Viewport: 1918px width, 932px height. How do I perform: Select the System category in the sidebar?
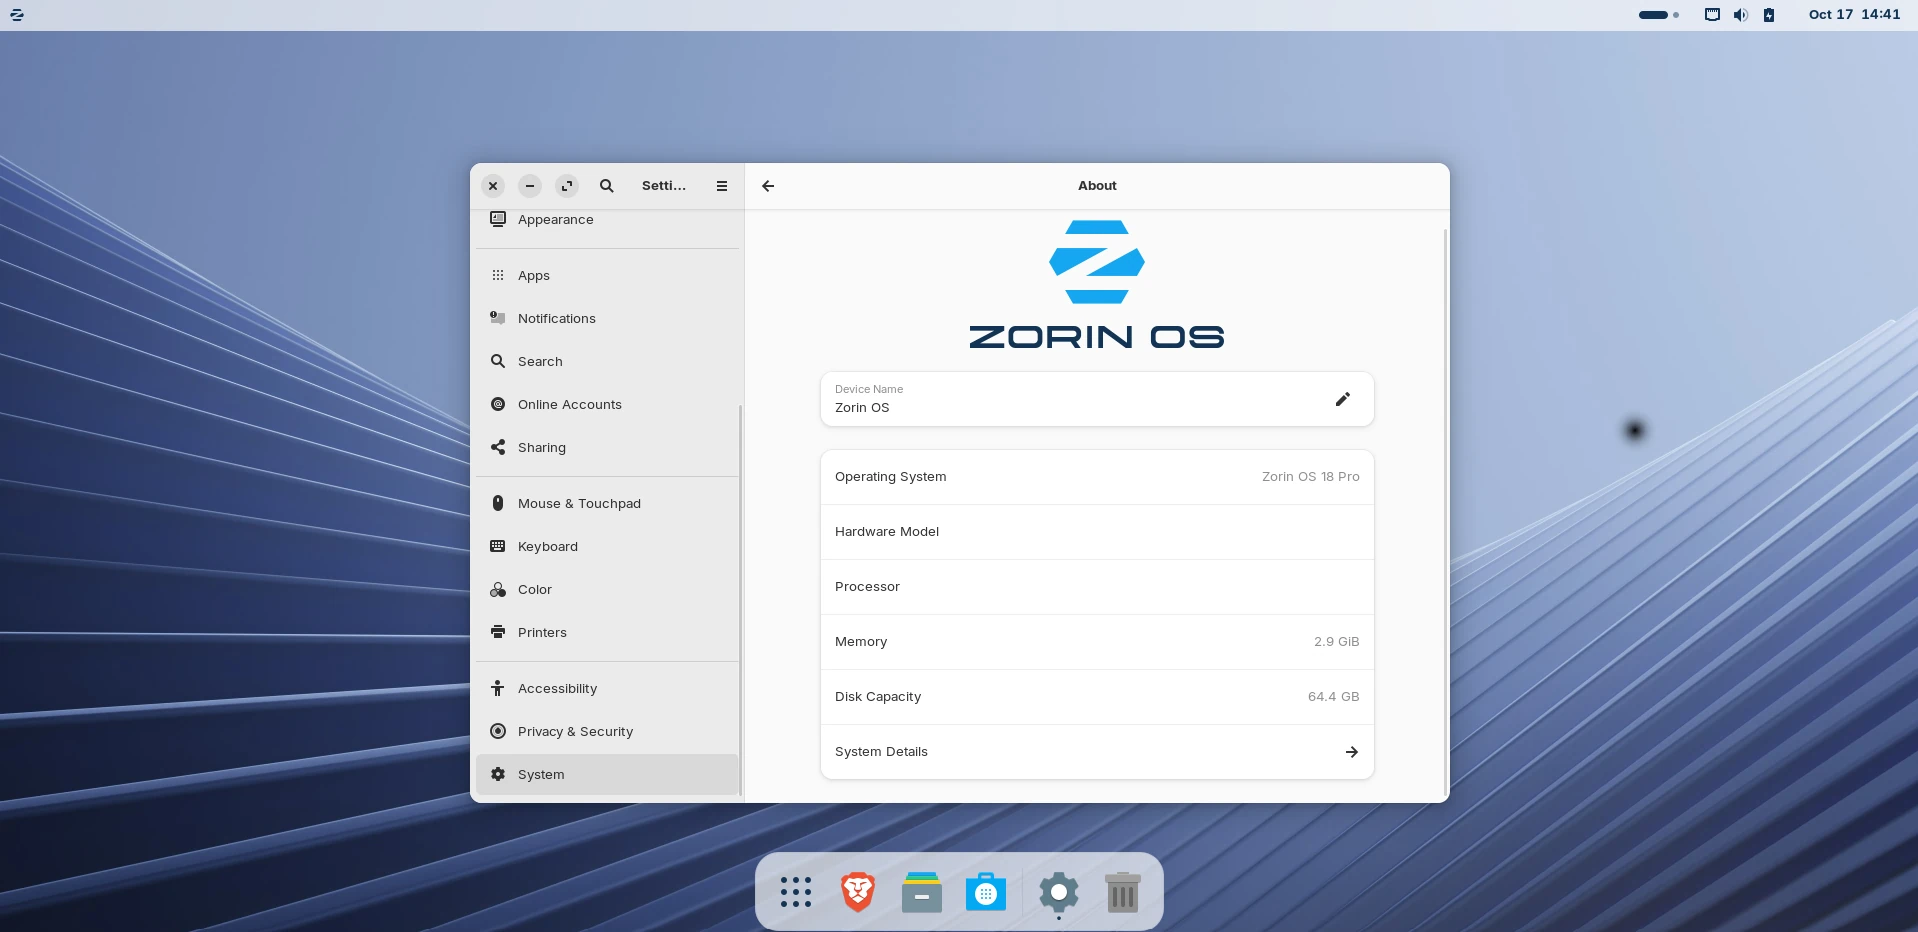542,774
